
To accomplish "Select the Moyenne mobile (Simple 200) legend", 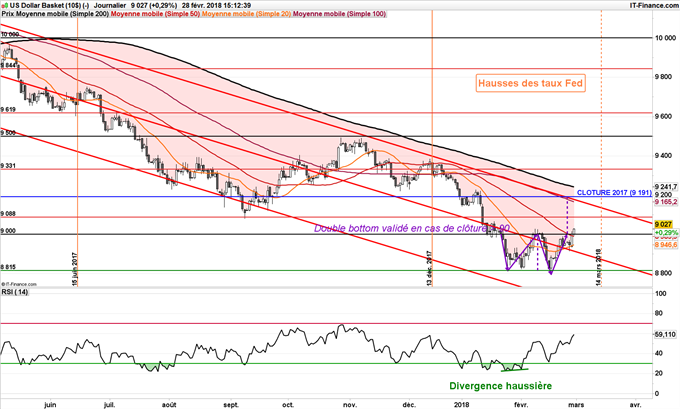I will tap(62, 14).
